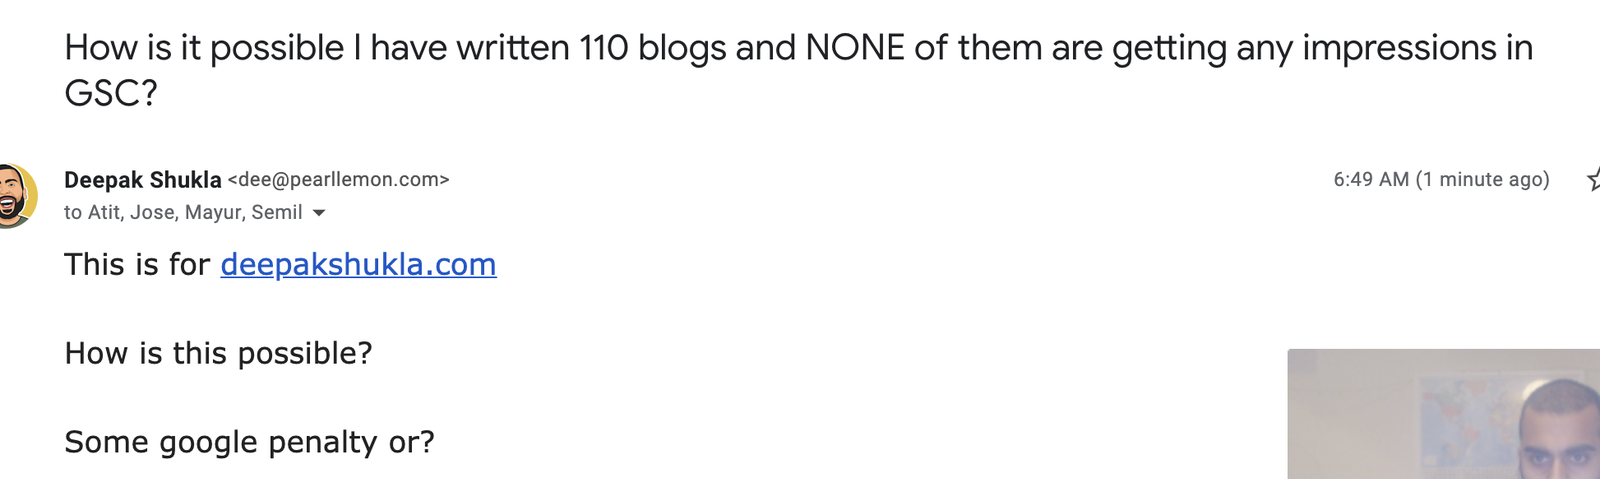The width and height of the screenshot is (1600, 479).
Task: Click the email subject about 110 blogs
Action: click(798, 70)
